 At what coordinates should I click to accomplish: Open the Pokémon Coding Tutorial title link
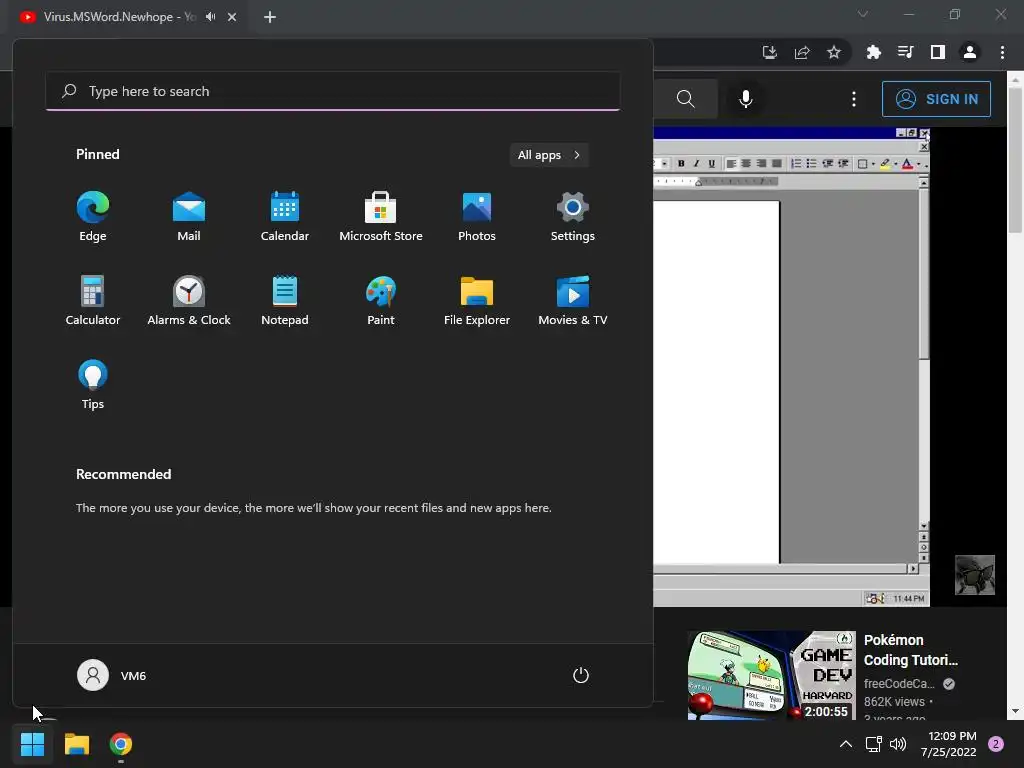(911, 650)
